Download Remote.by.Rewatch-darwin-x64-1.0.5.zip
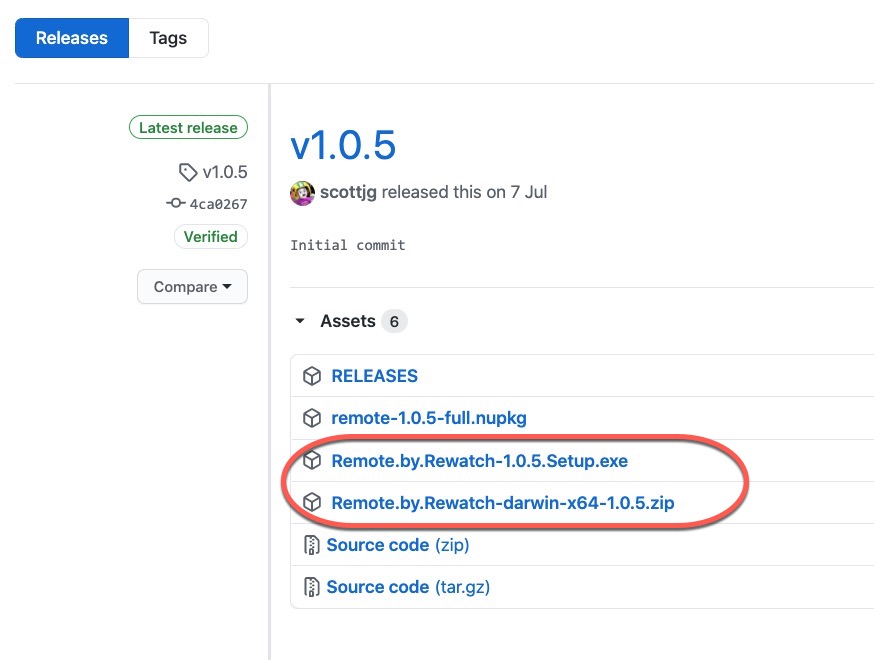This screenshot has width=874, height=660. [x=502, y=503]
